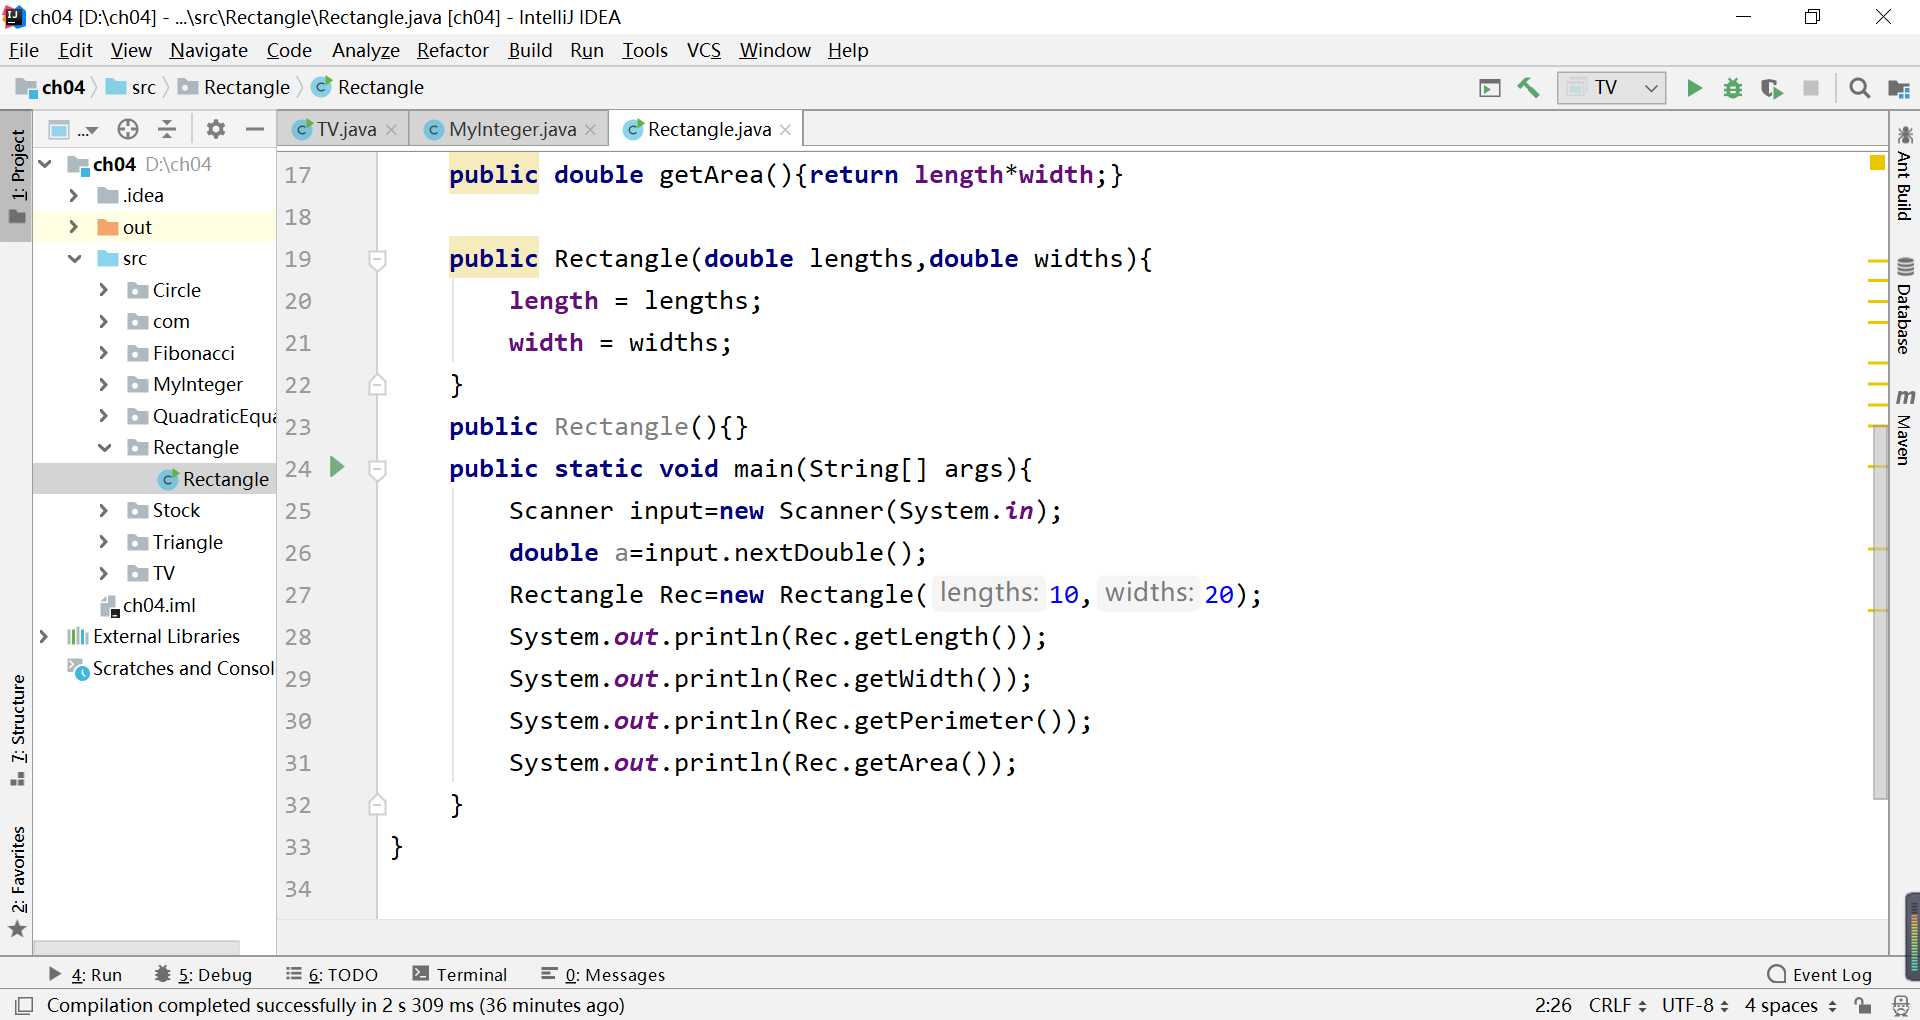The height and width of the screenshot is (1020, 1920).
Task: Close the TV.java tab
Action: tap(391, 130)
